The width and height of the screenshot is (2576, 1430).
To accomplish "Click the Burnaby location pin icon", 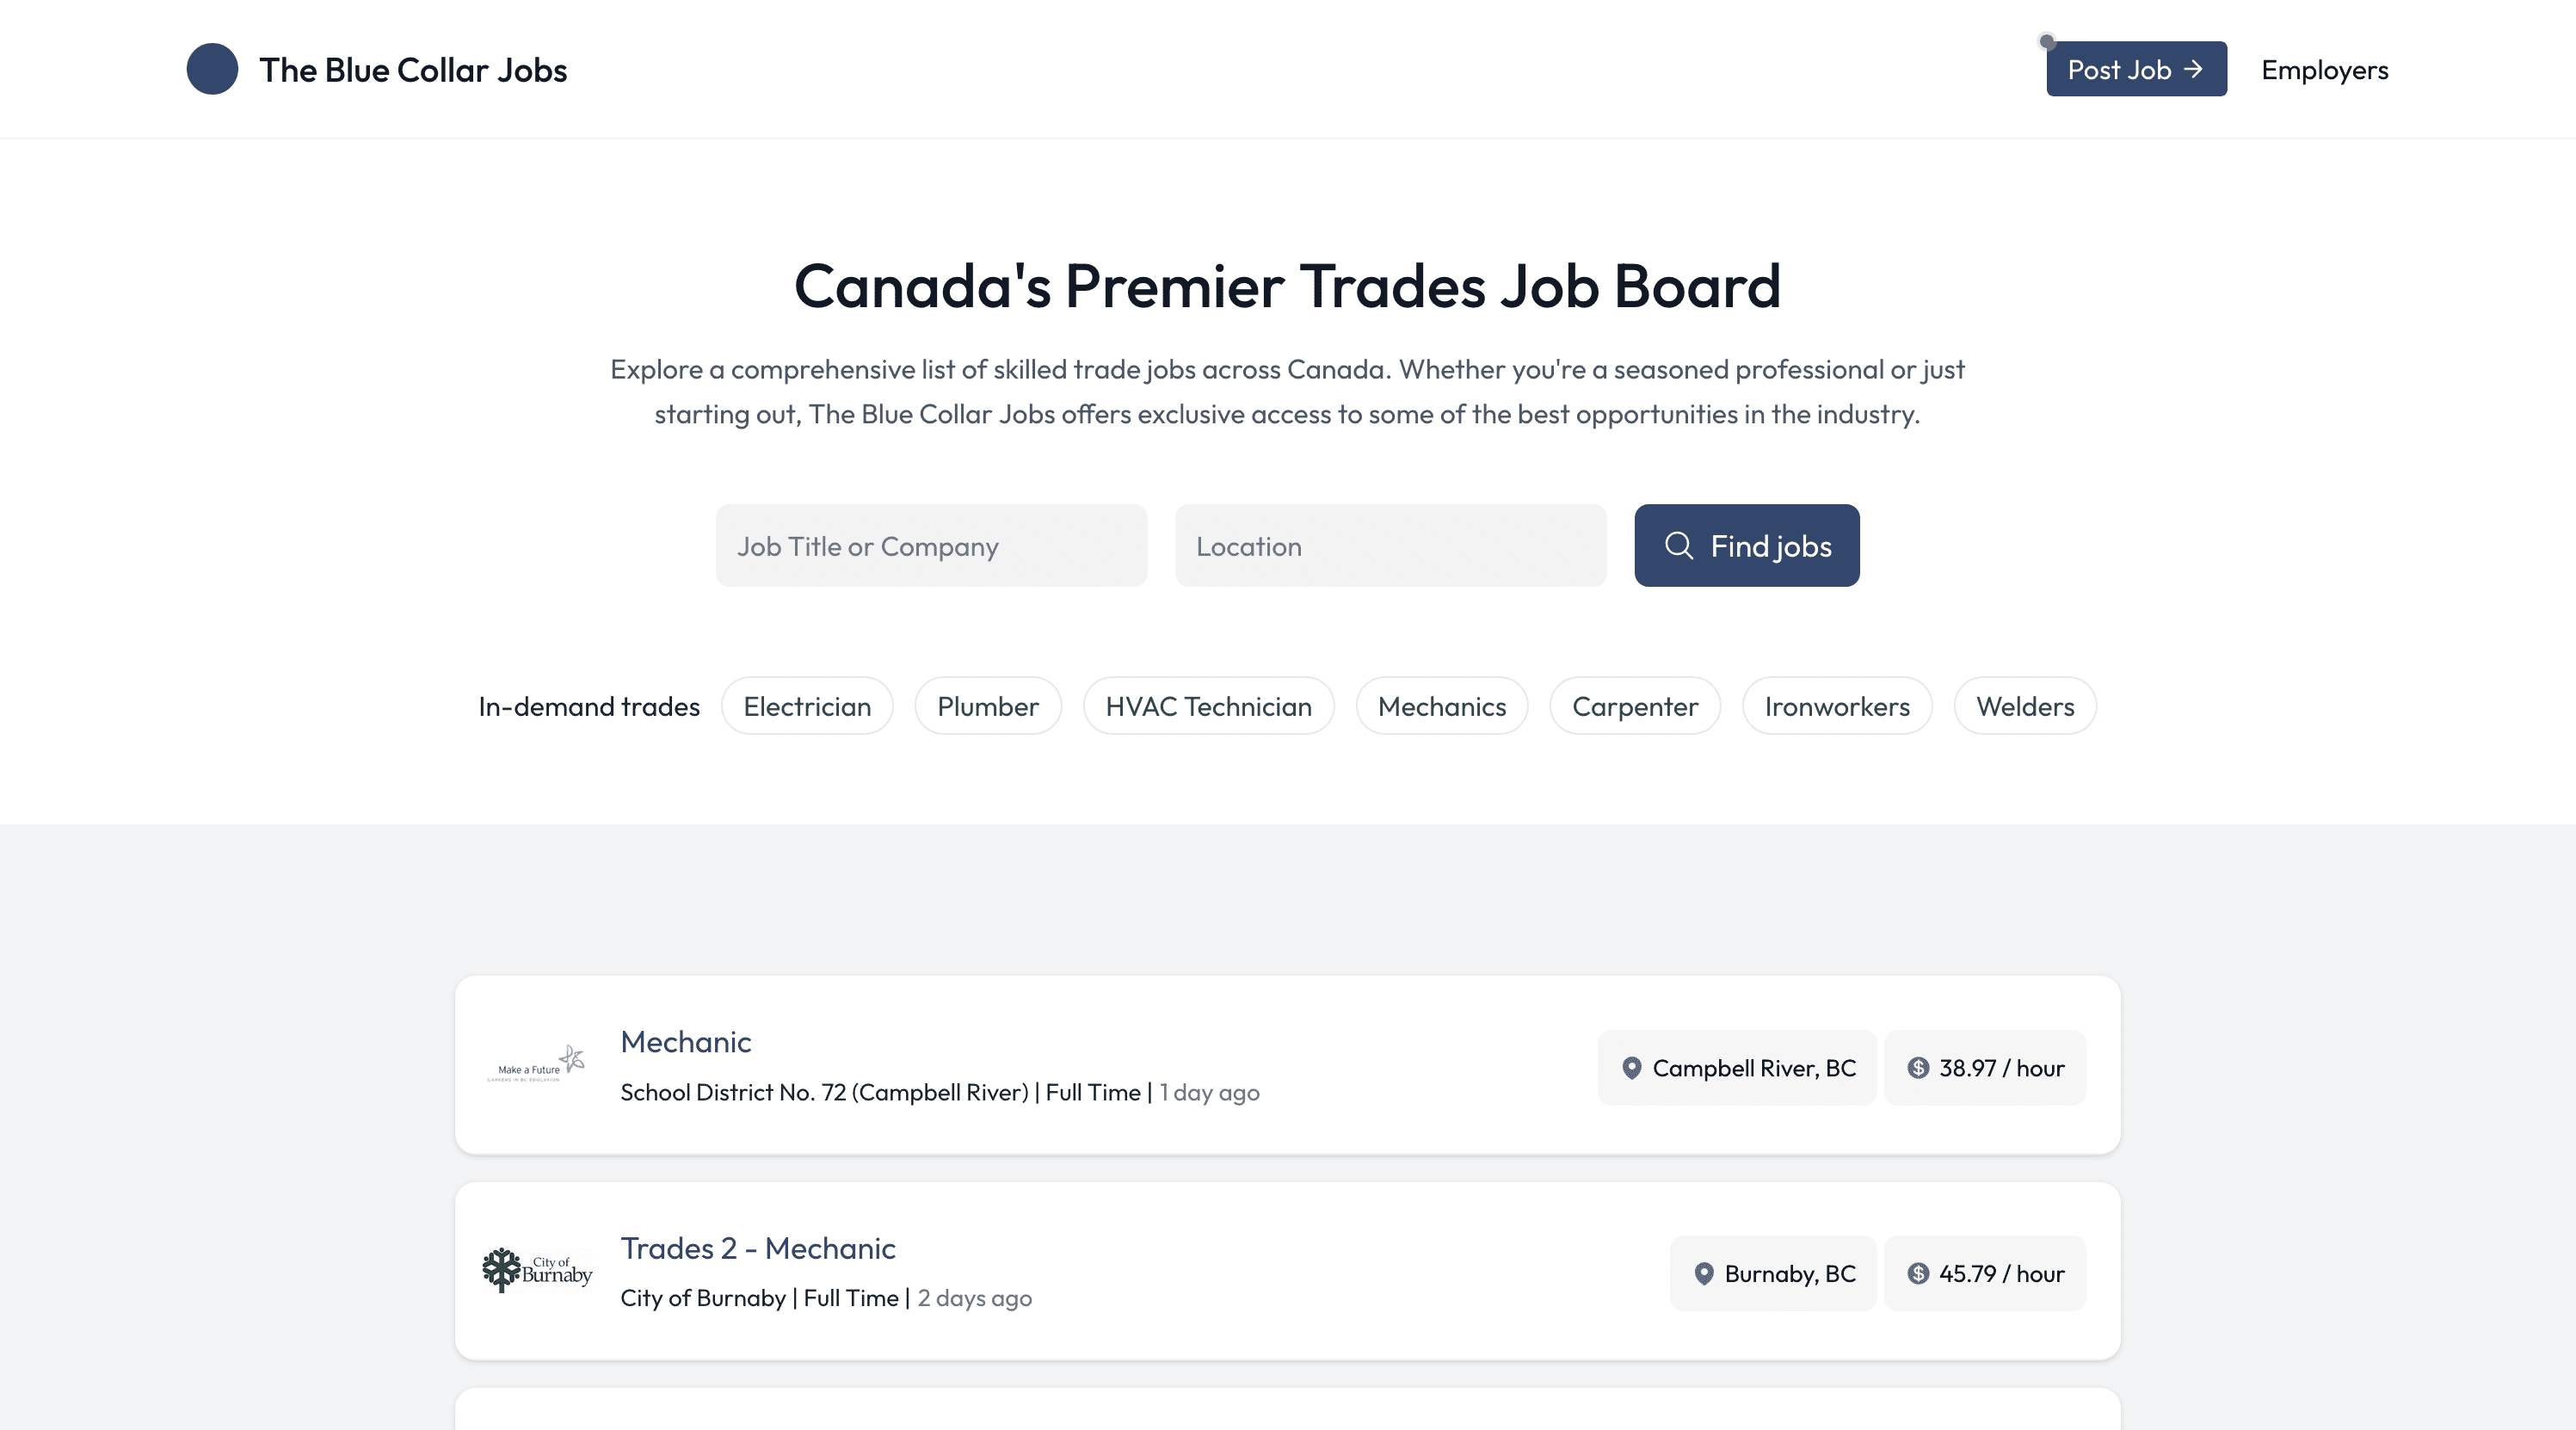I will (x=1704, y=1273).
